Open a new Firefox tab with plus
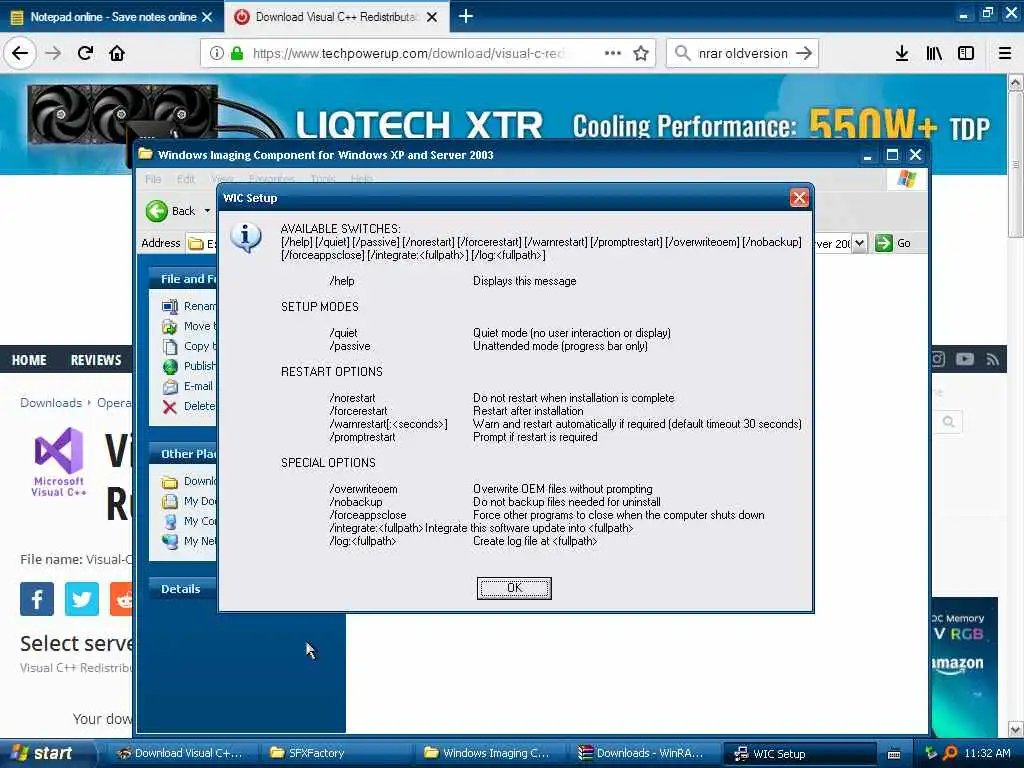 (x=466, y=16)
